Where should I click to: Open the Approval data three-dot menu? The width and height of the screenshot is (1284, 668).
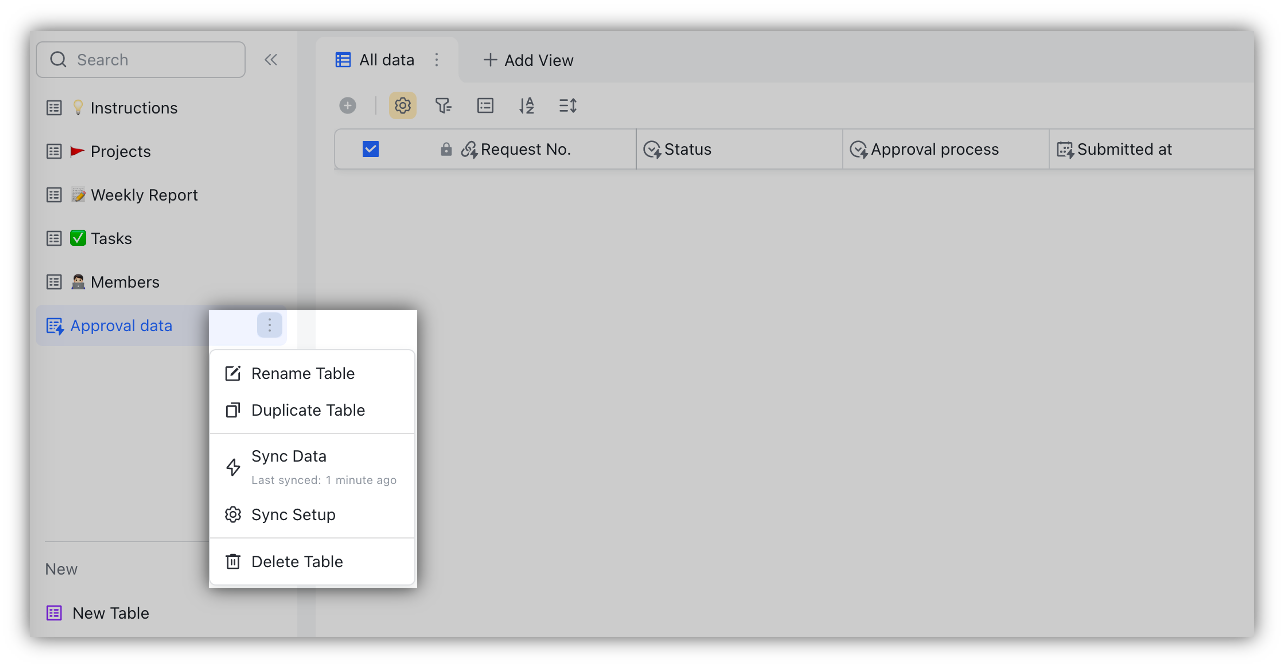tap(269, 325)
